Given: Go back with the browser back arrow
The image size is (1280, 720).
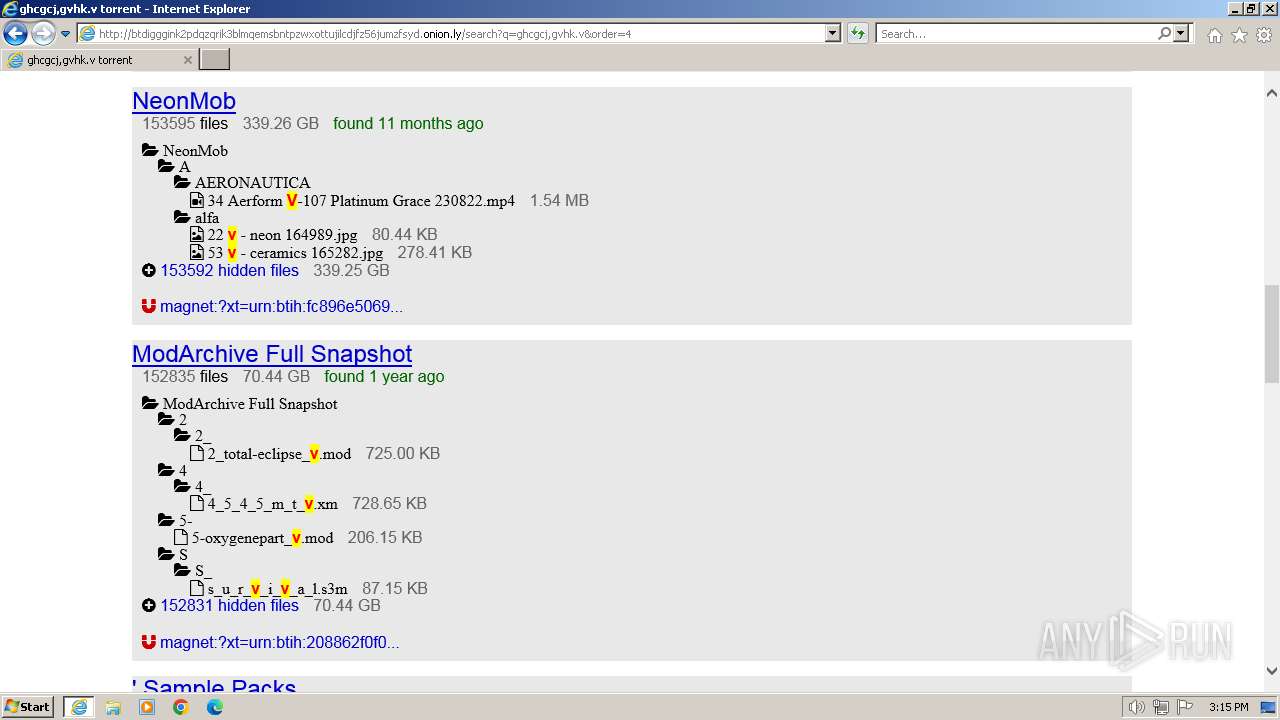Looking at the screenshot, I should click(15, 34).
